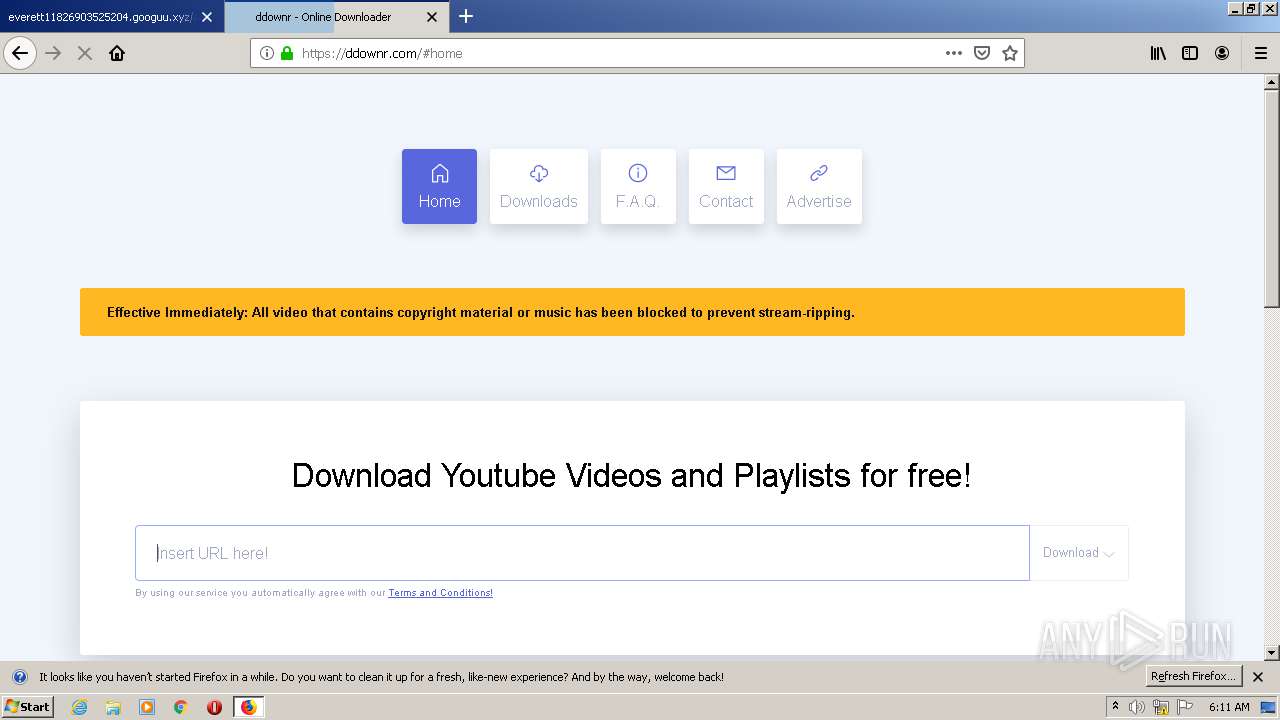Open the Library icon in toolbar

(x=1158, y=53)
